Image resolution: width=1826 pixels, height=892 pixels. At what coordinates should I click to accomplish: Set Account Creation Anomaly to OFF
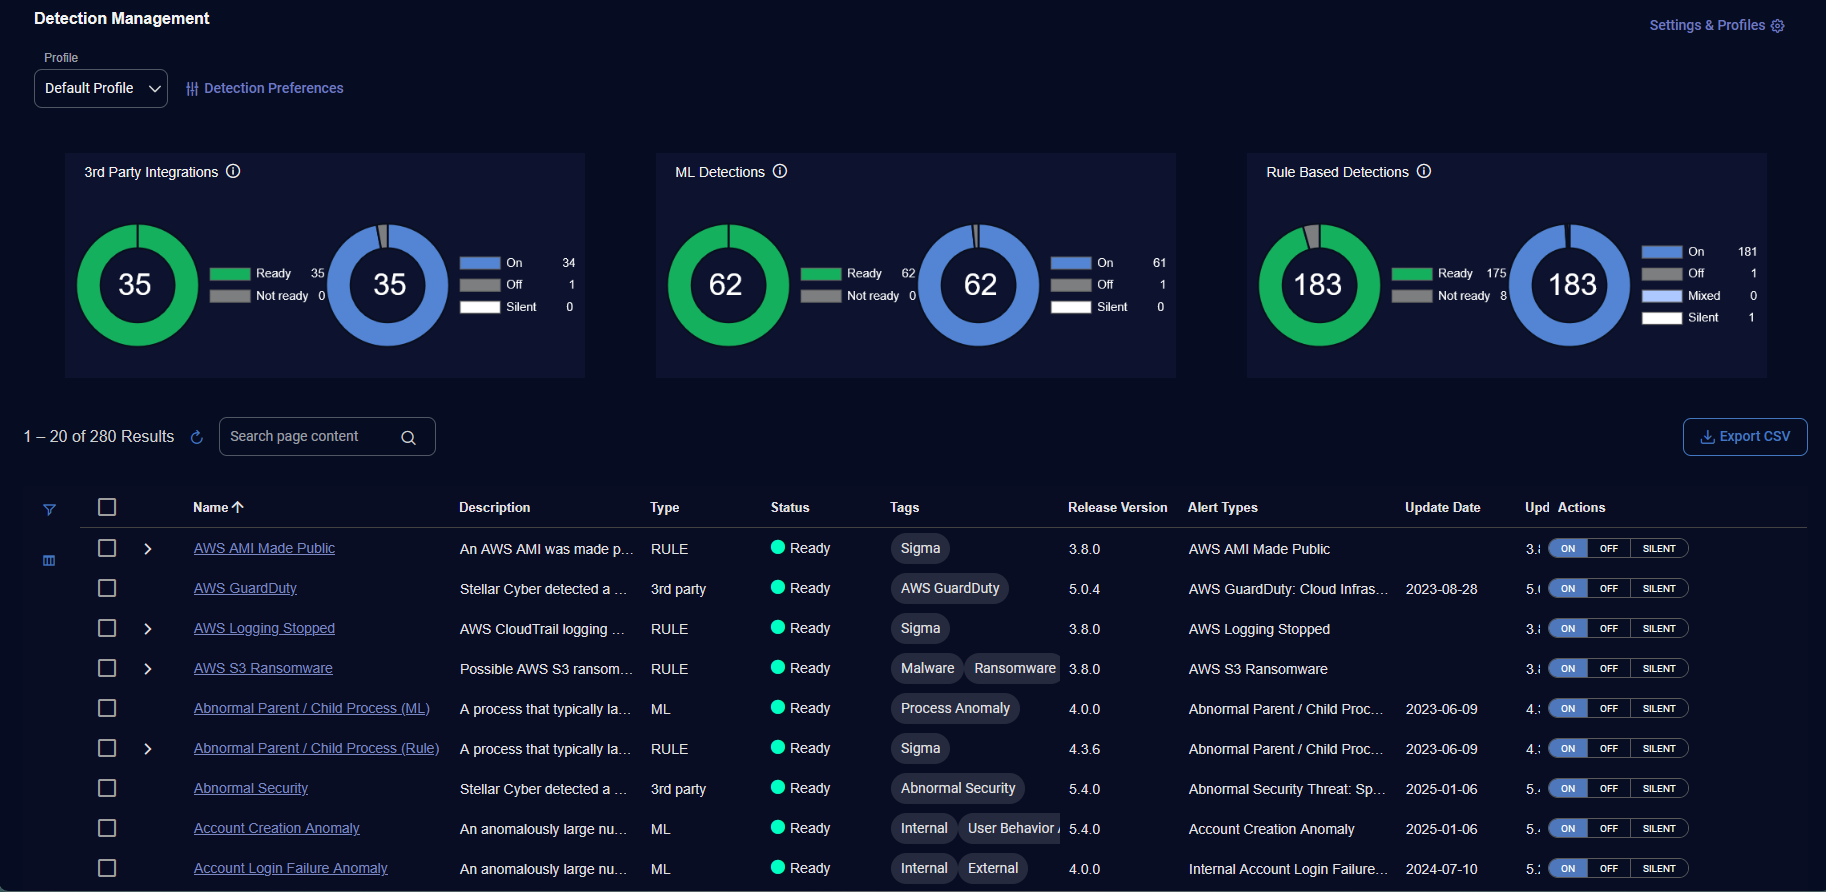(1609, 828)
